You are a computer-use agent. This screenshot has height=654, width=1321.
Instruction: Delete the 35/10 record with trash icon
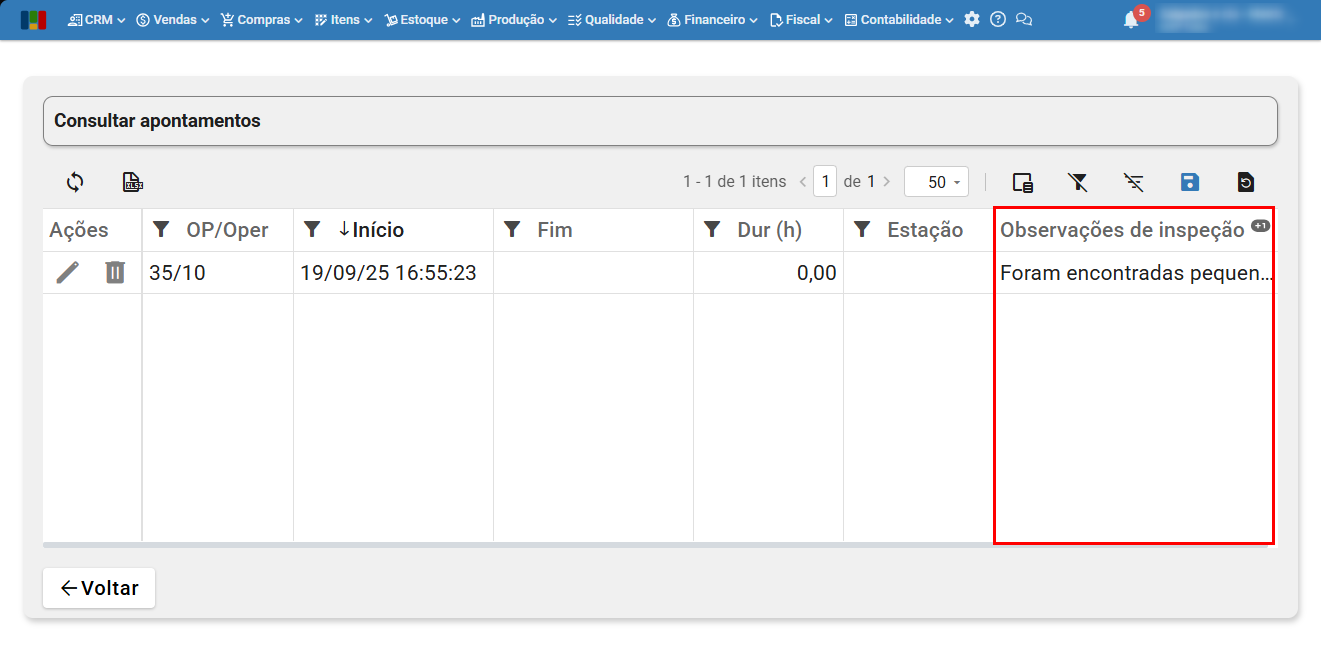pyautogui.click(x=115, y=272)
